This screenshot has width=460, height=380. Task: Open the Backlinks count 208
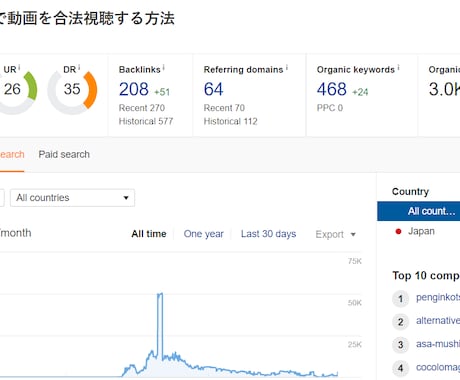tap(134, 89)
